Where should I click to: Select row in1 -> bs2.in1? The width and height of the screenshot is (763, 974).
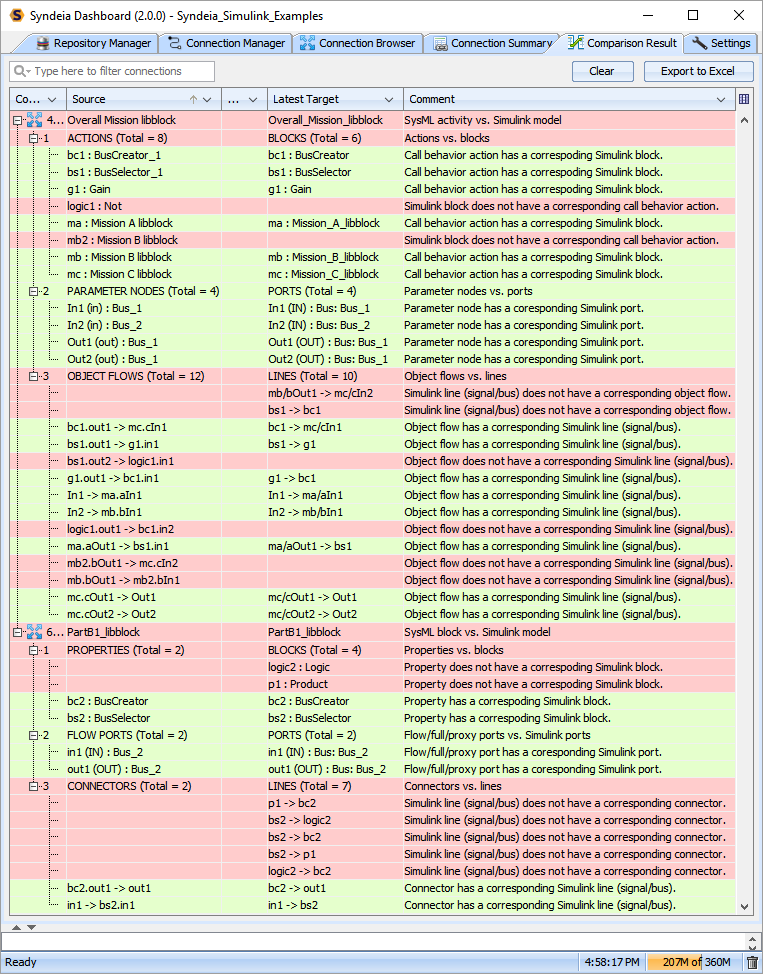coord(372,905)
